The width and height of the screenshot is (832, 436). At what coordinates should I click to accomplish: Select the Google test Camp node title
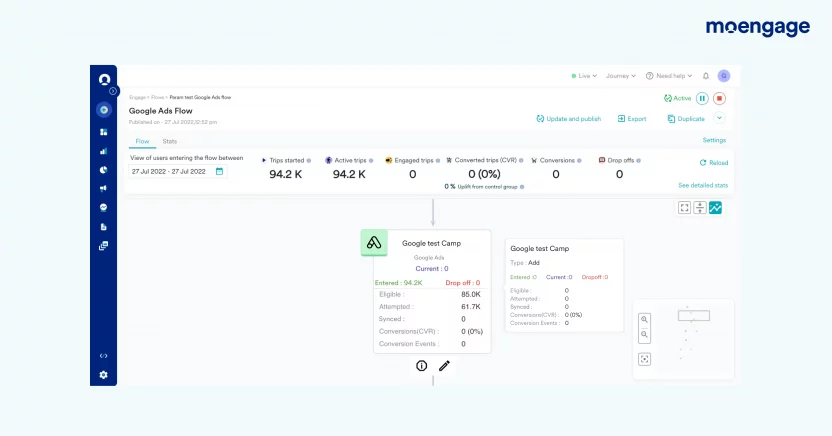(x=431, y=243)
